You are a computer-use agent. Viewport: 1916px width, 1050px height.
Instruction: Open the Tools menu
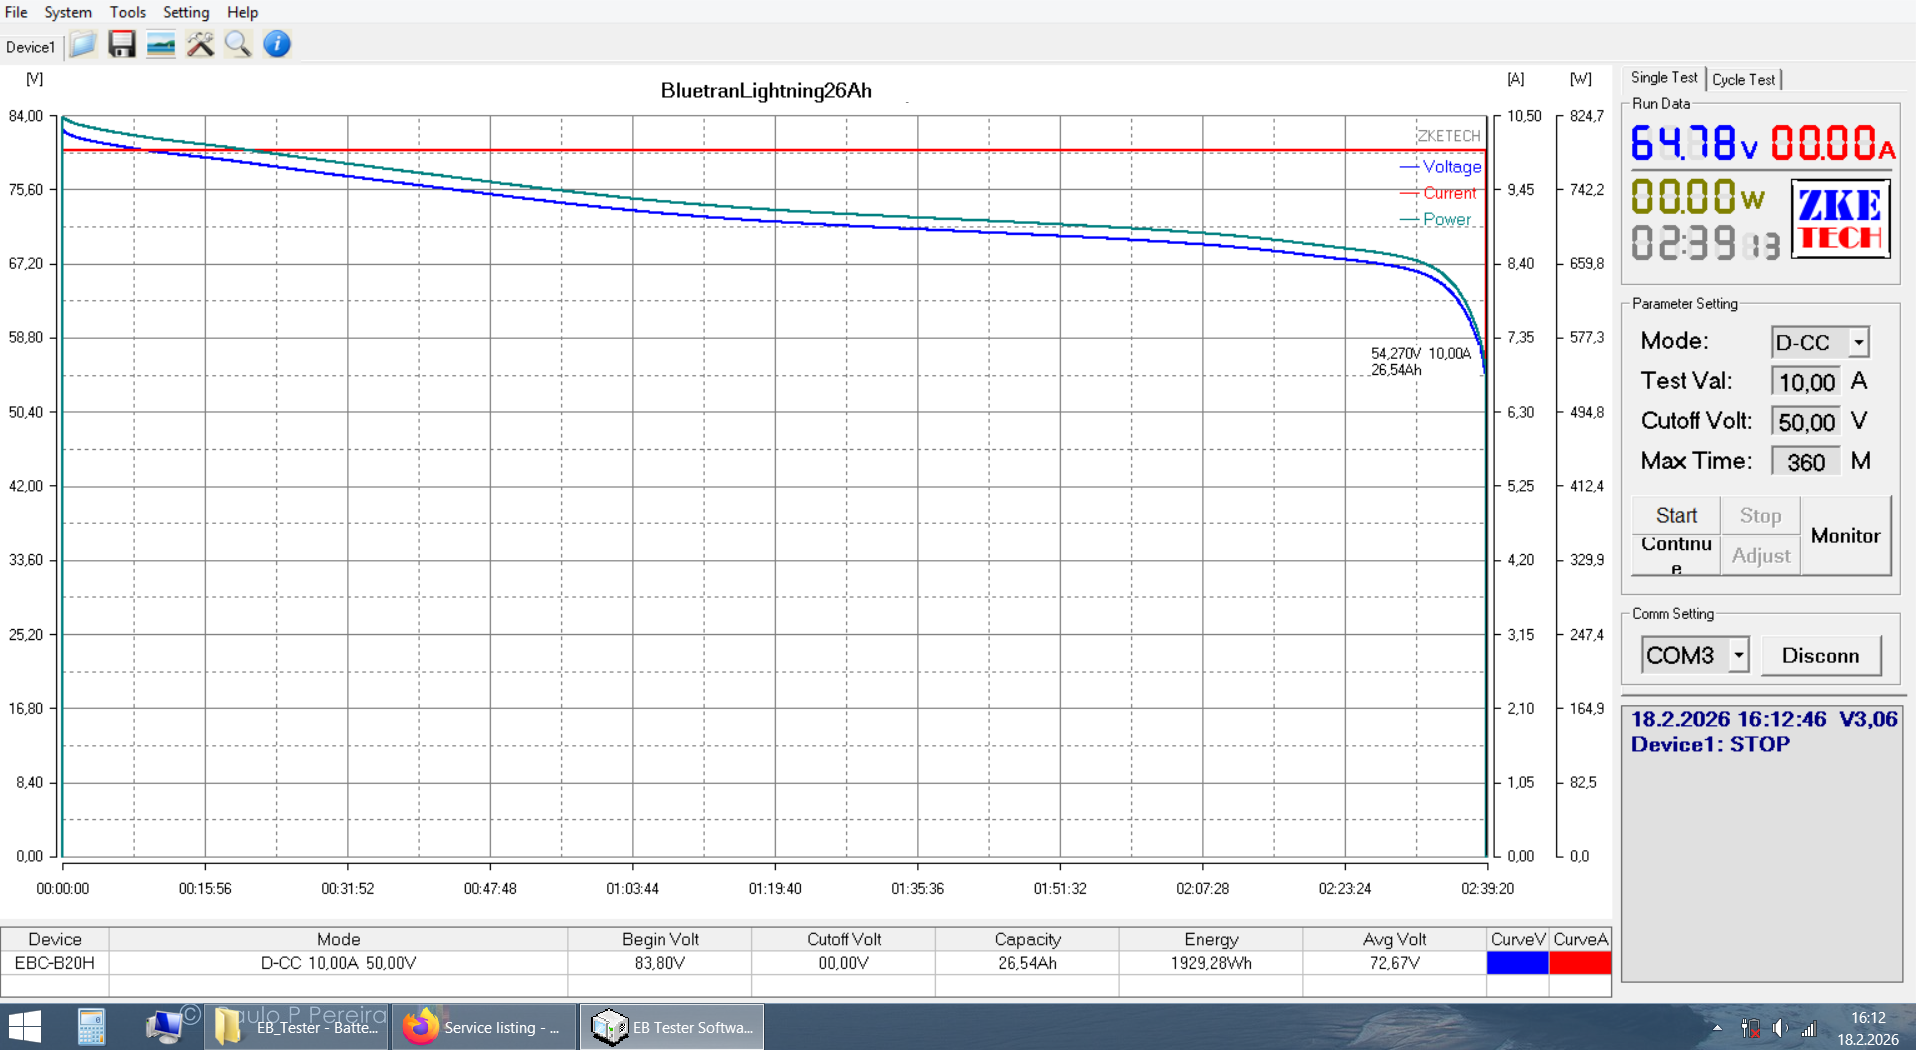(x=127, y=12)
